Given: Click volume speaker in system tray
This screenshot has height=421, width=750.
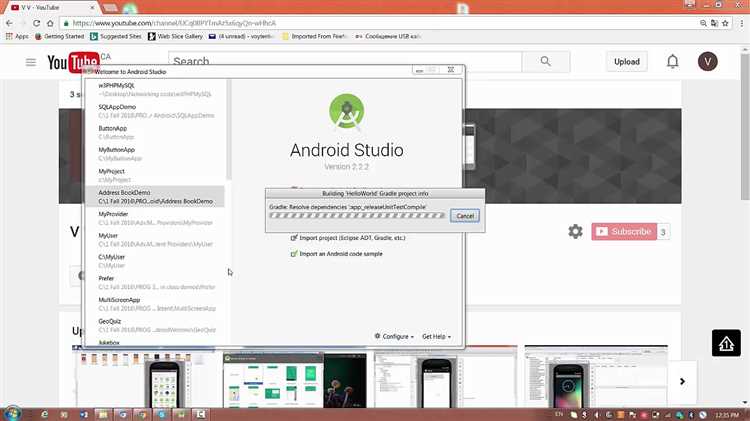Looking at the screenshot, I should pos(596,415).
